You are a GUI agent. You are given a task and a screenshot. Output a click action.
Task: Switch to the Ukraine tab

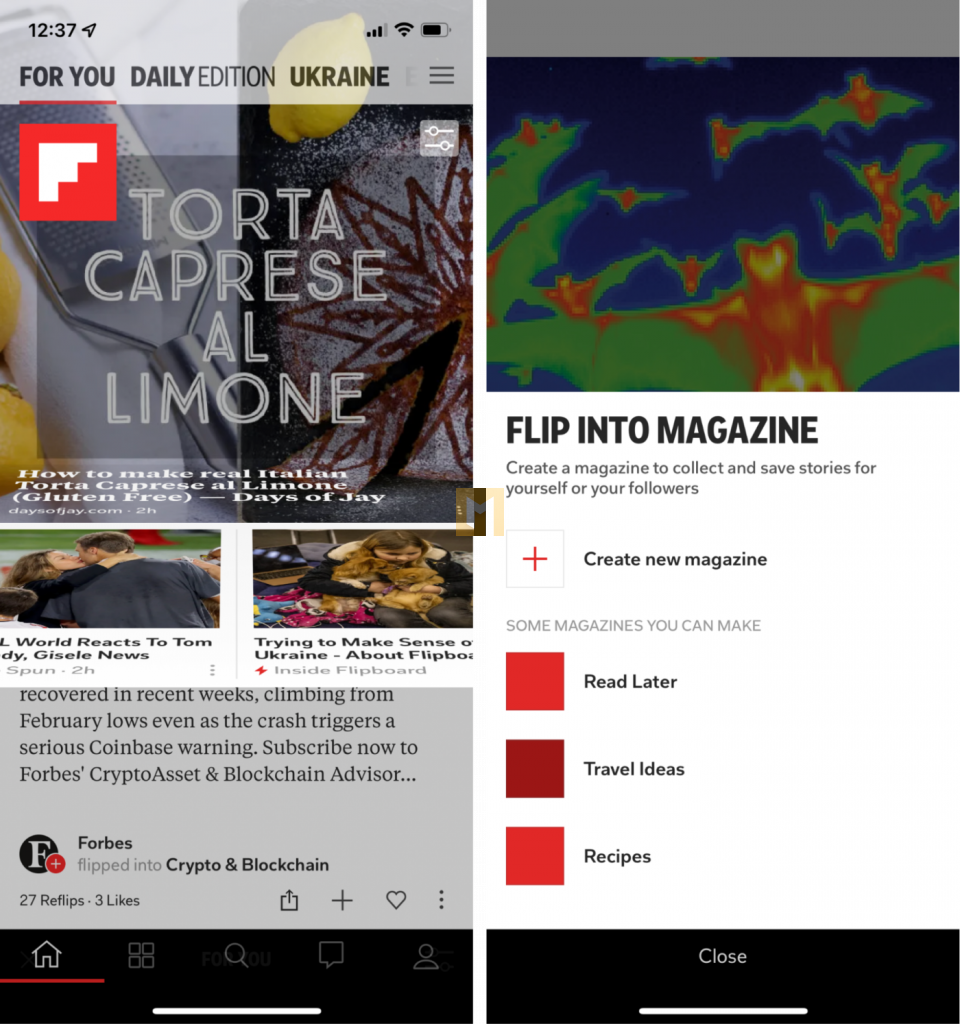[339, 77]
